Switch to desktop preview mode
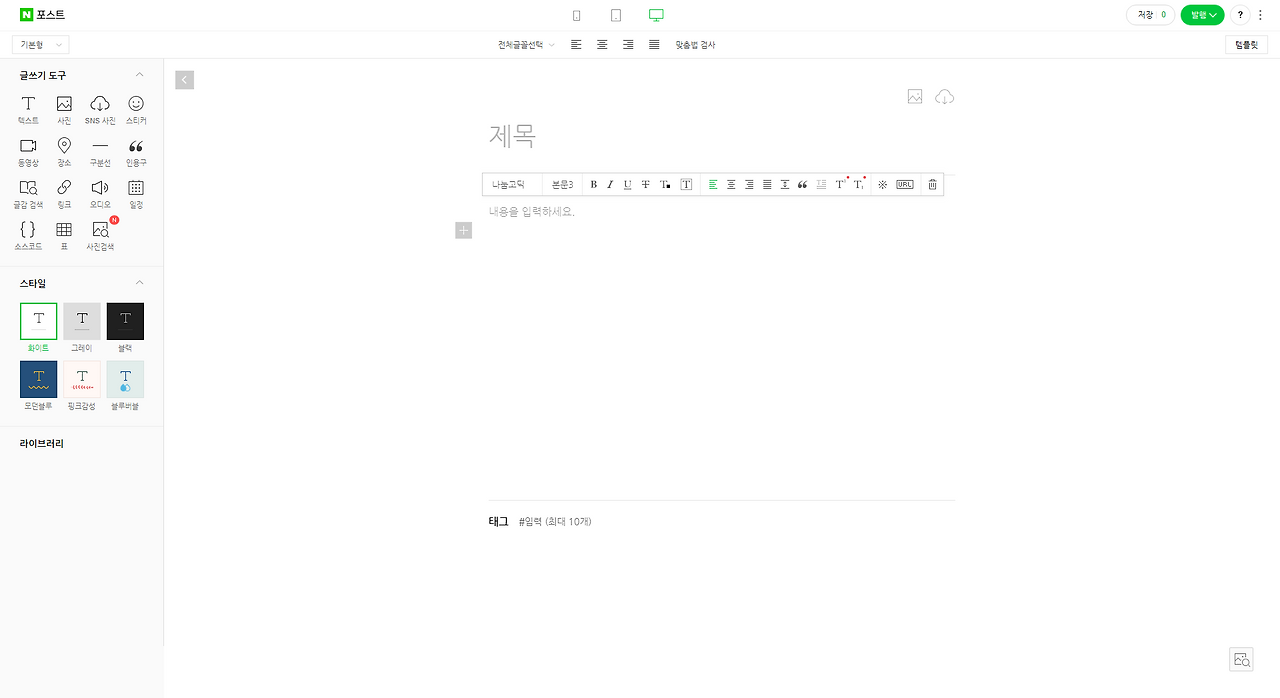Screen dimensions: 1280x698 coord(656,15)
